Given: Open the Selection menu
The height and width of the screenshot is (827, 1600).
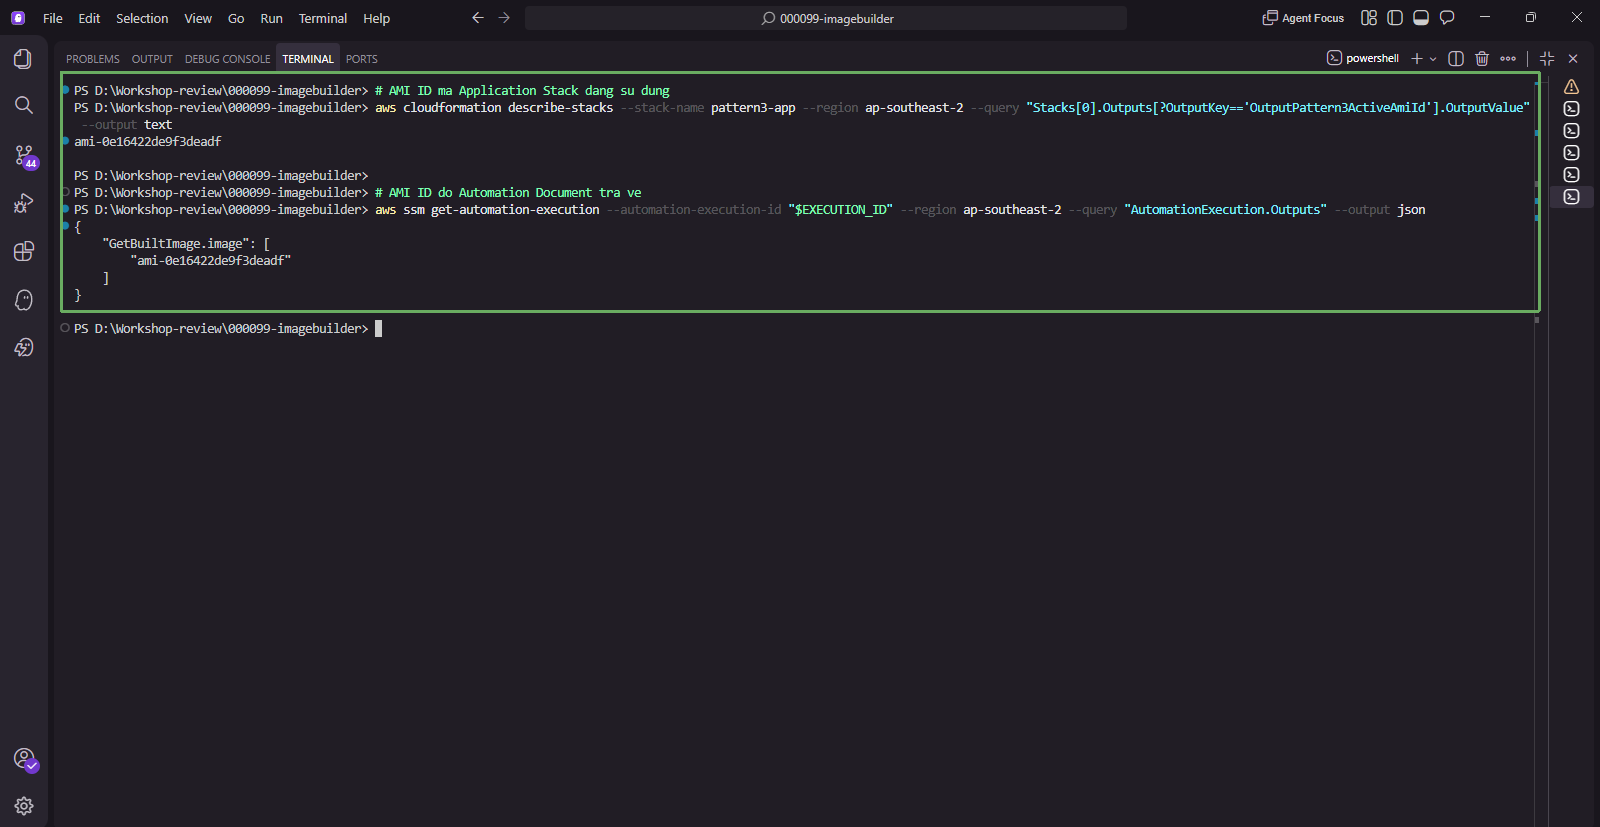Looking at the screenshot, I should tap(142, 18).
